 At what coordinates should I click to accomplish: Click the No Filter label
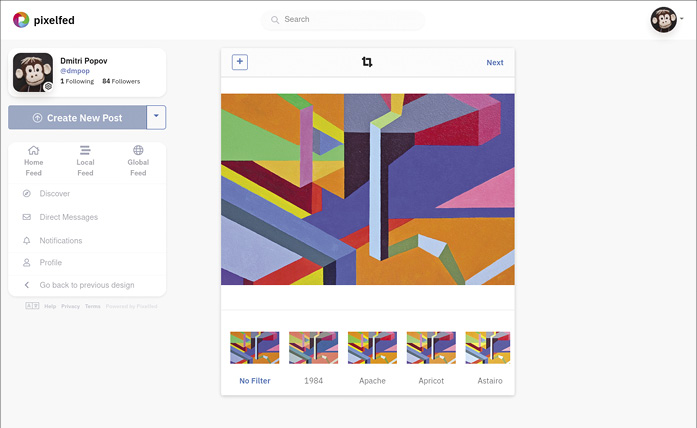click(255, 381)
